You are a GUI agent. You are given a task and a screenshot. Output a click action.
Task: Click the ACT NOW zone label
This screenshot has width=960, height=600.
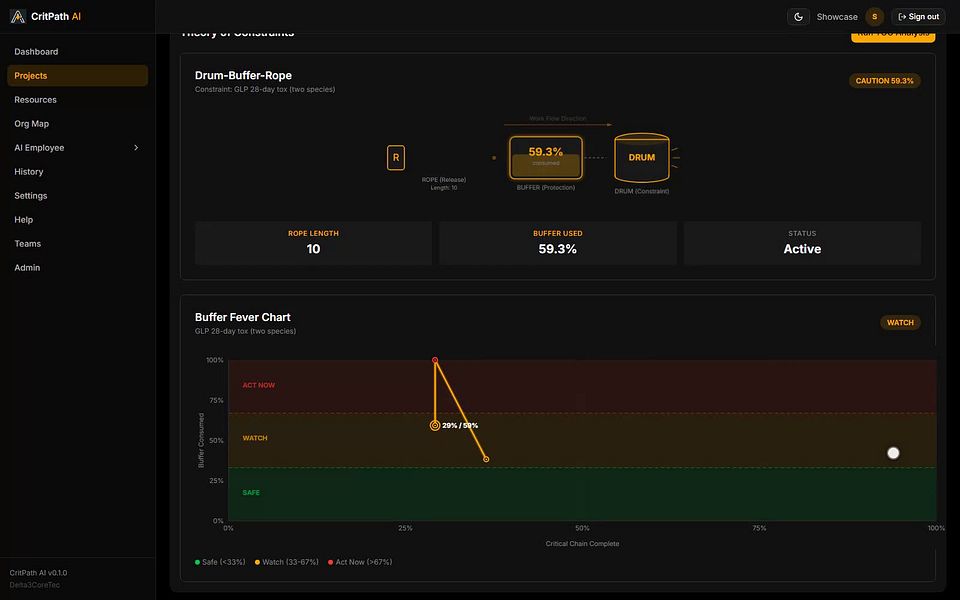[258, 385]
